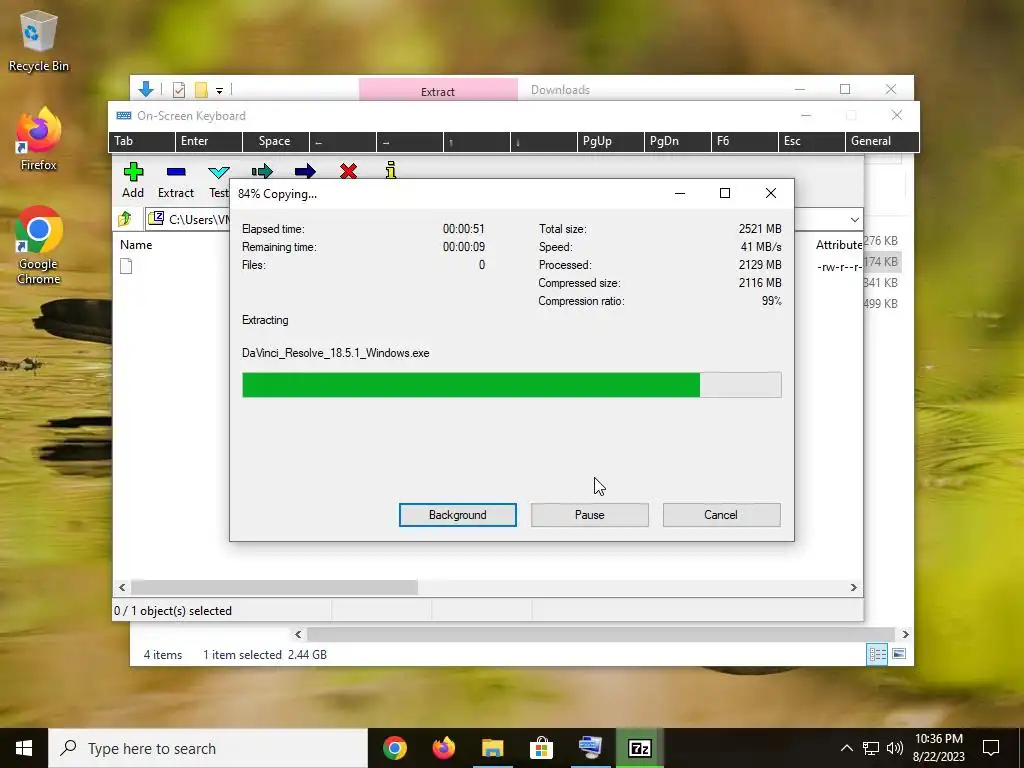Viewport: 1024px width, 768px height.
Task: Click the 7-Zip Add toolbar icon
Action: (x=133, y=172)
